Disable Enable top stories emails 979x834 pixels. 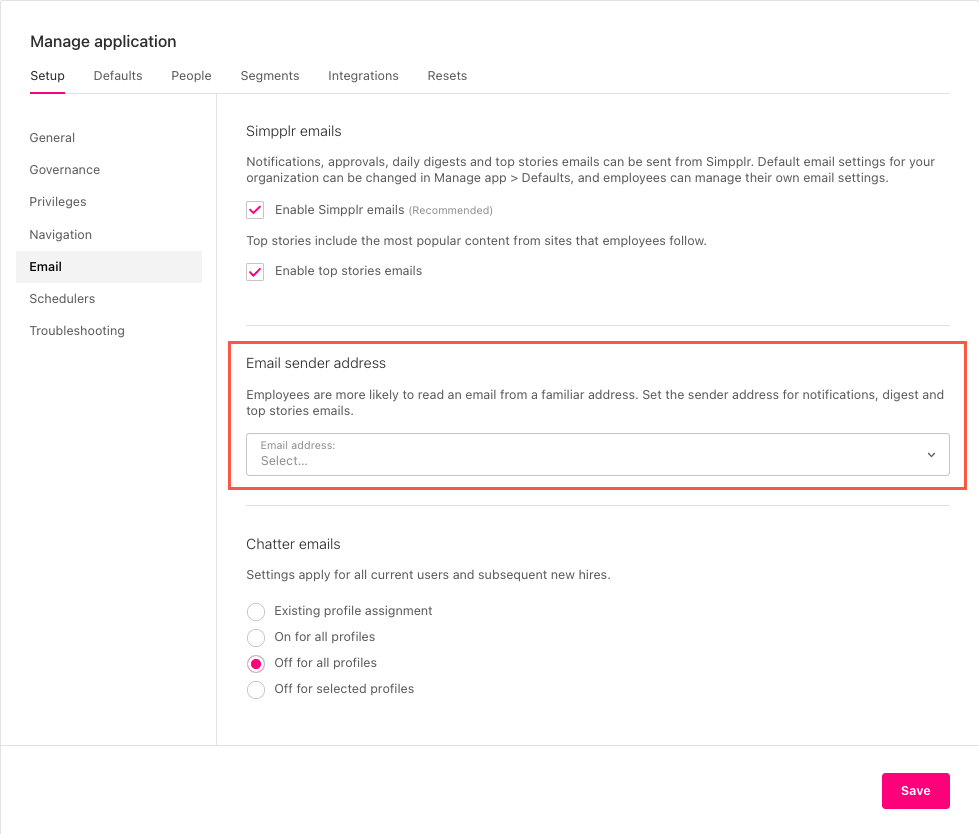click(255, 271)
